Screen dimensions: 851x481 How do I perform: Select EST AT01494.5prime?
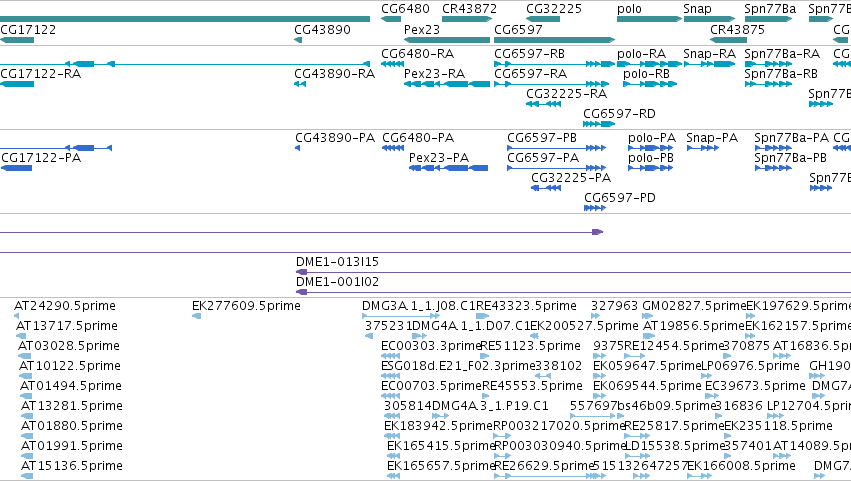point(71,386)
